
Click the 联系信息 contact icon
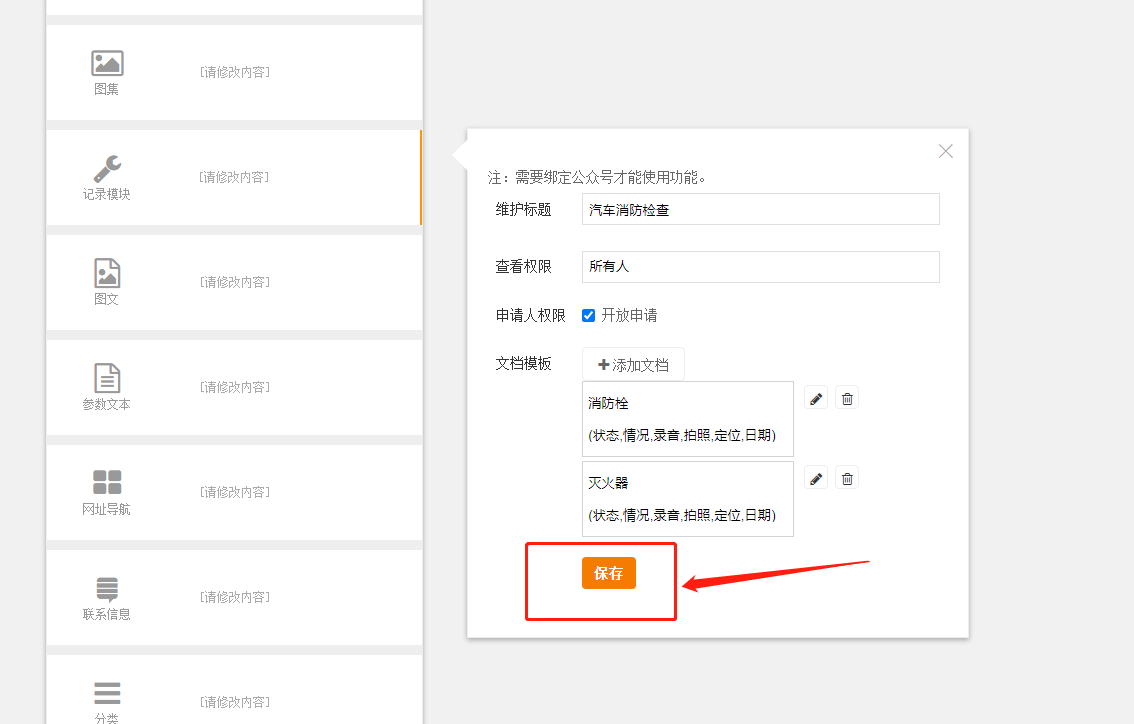tap(107, 588)
